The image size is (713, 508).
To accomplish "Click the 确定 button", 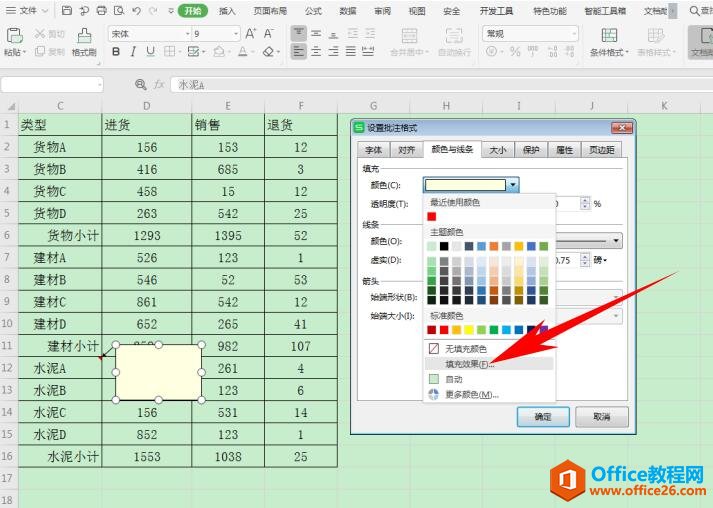I will (x=543, y=416).
